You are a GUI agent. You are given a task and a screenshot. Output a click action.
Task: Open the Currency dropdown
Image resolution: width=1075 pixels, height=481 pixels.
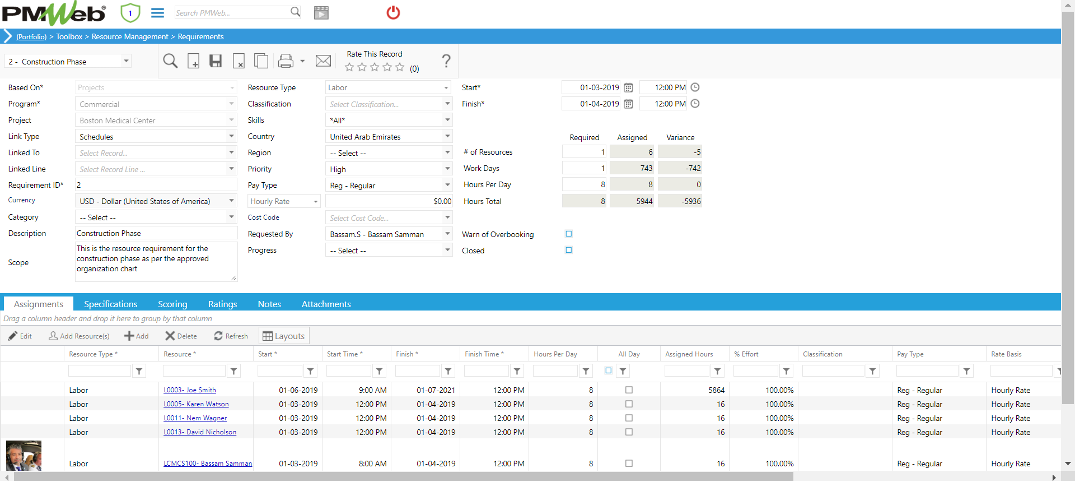(x=231, y=201)
